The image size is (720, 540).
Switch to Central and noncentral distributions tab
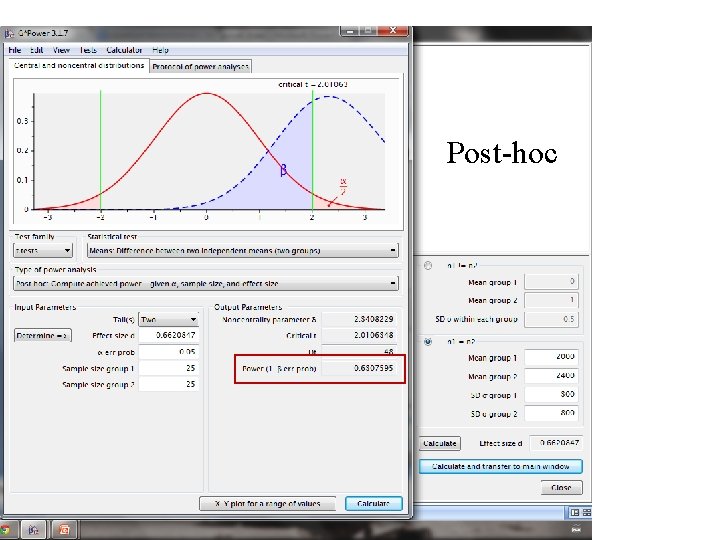coord(79,66)
